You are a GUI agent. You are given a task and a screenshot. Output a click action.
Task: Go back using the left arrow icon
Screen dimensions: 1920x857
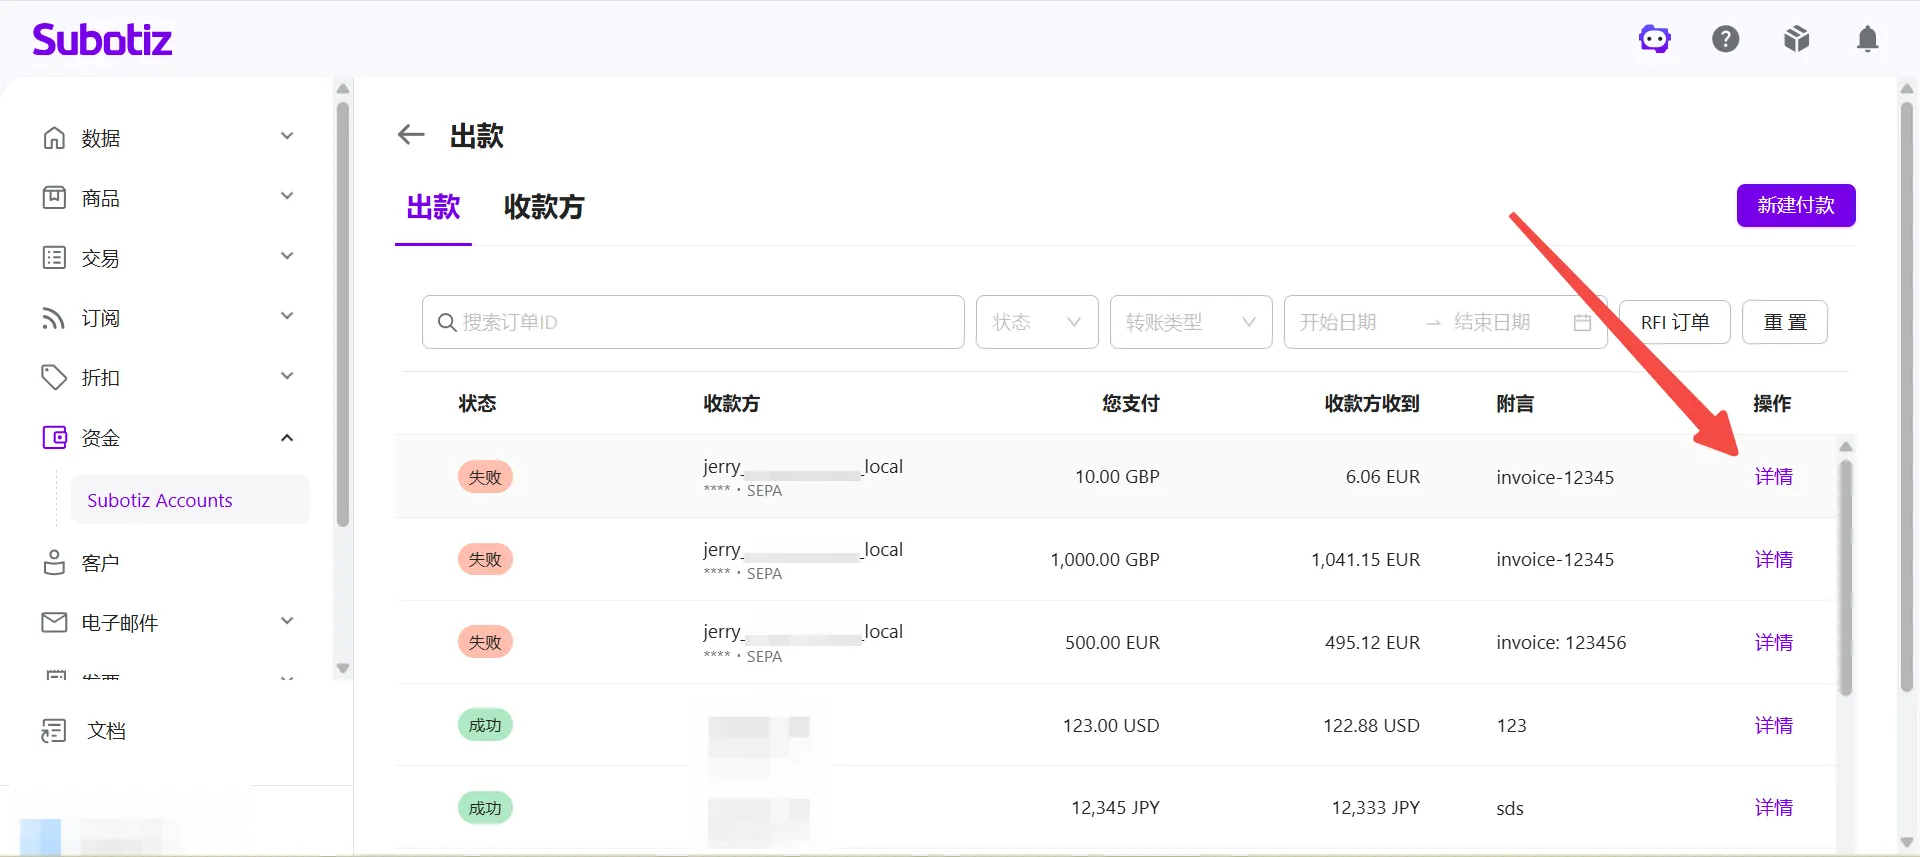(411, 135)
